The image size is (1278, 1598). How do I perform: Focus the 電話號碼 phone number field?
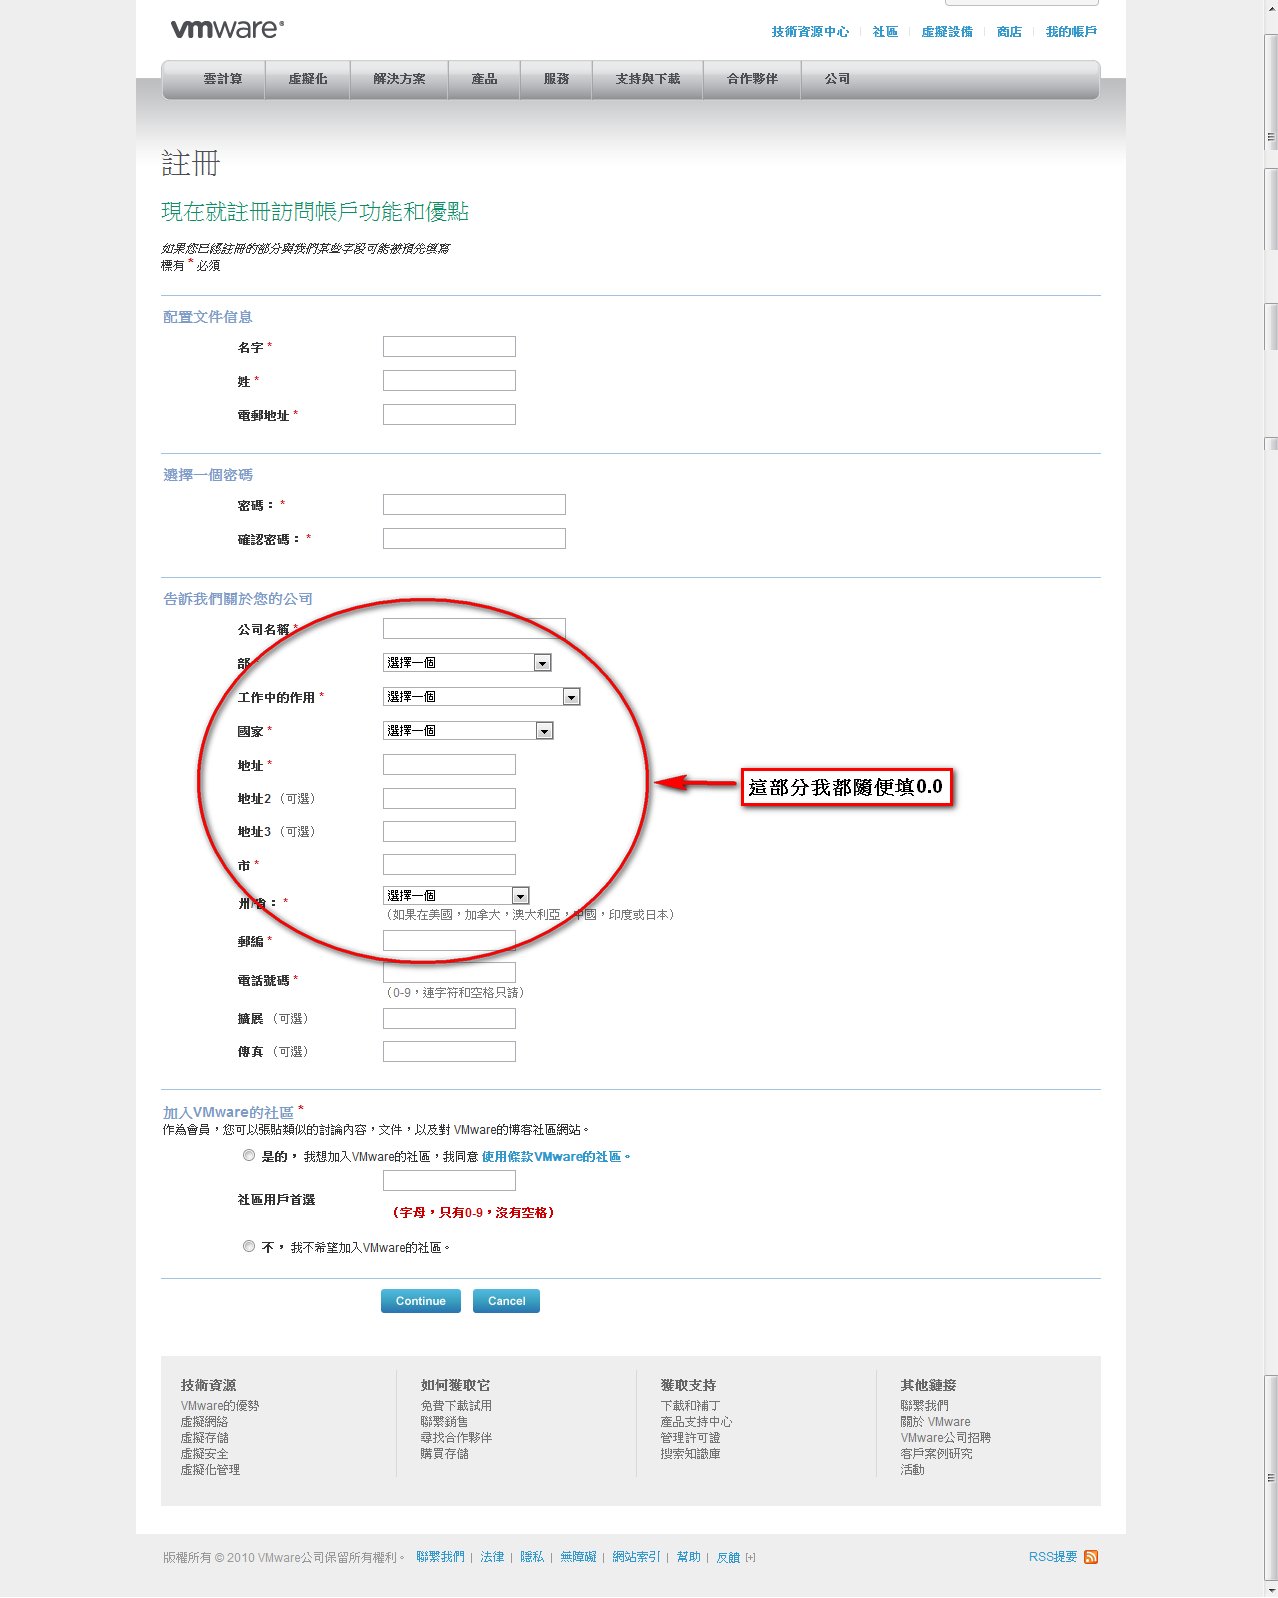[x=449, y=972]
